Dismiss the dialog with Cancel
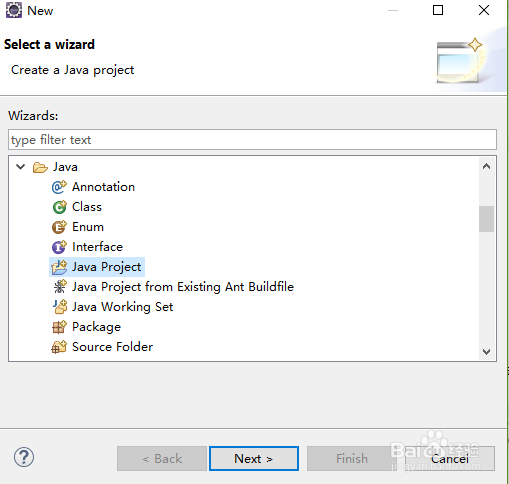 point(450,459)
